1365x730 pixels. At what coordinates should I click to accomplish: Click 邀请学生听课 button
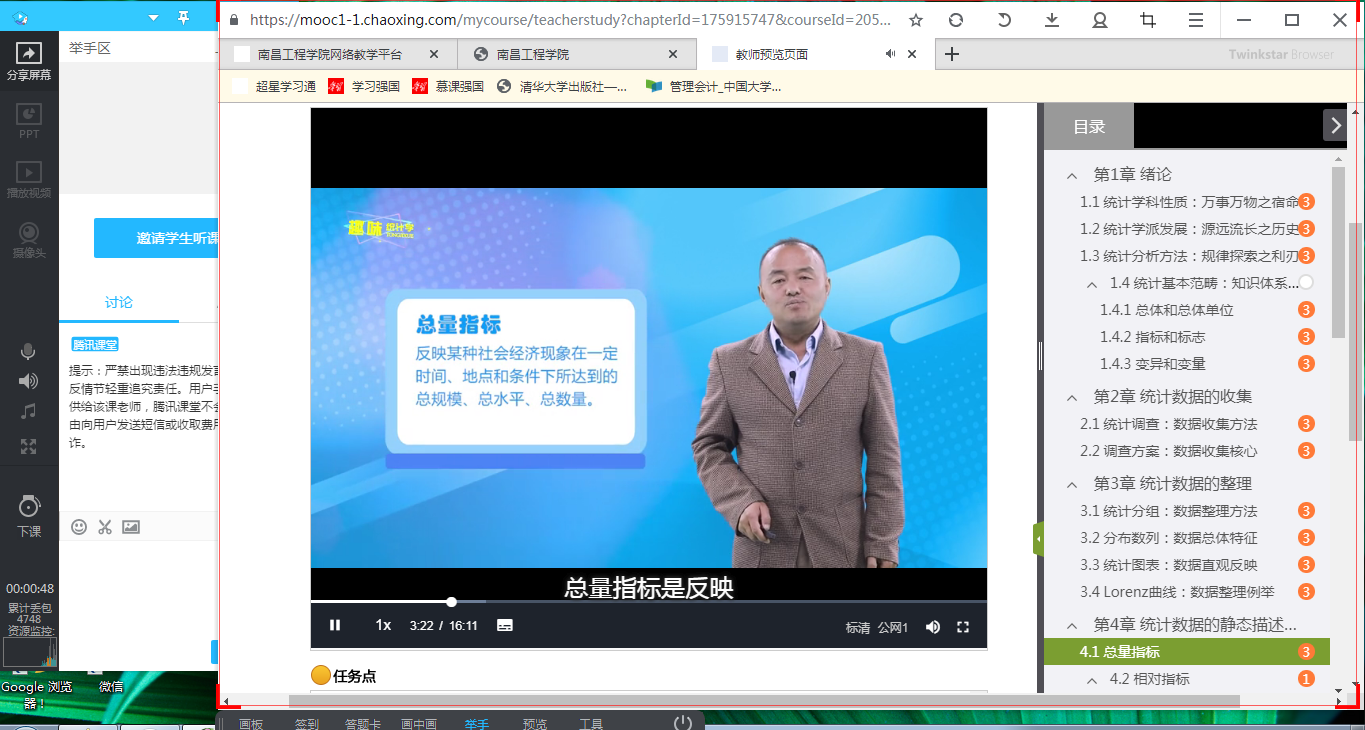[x=156, y=238]
